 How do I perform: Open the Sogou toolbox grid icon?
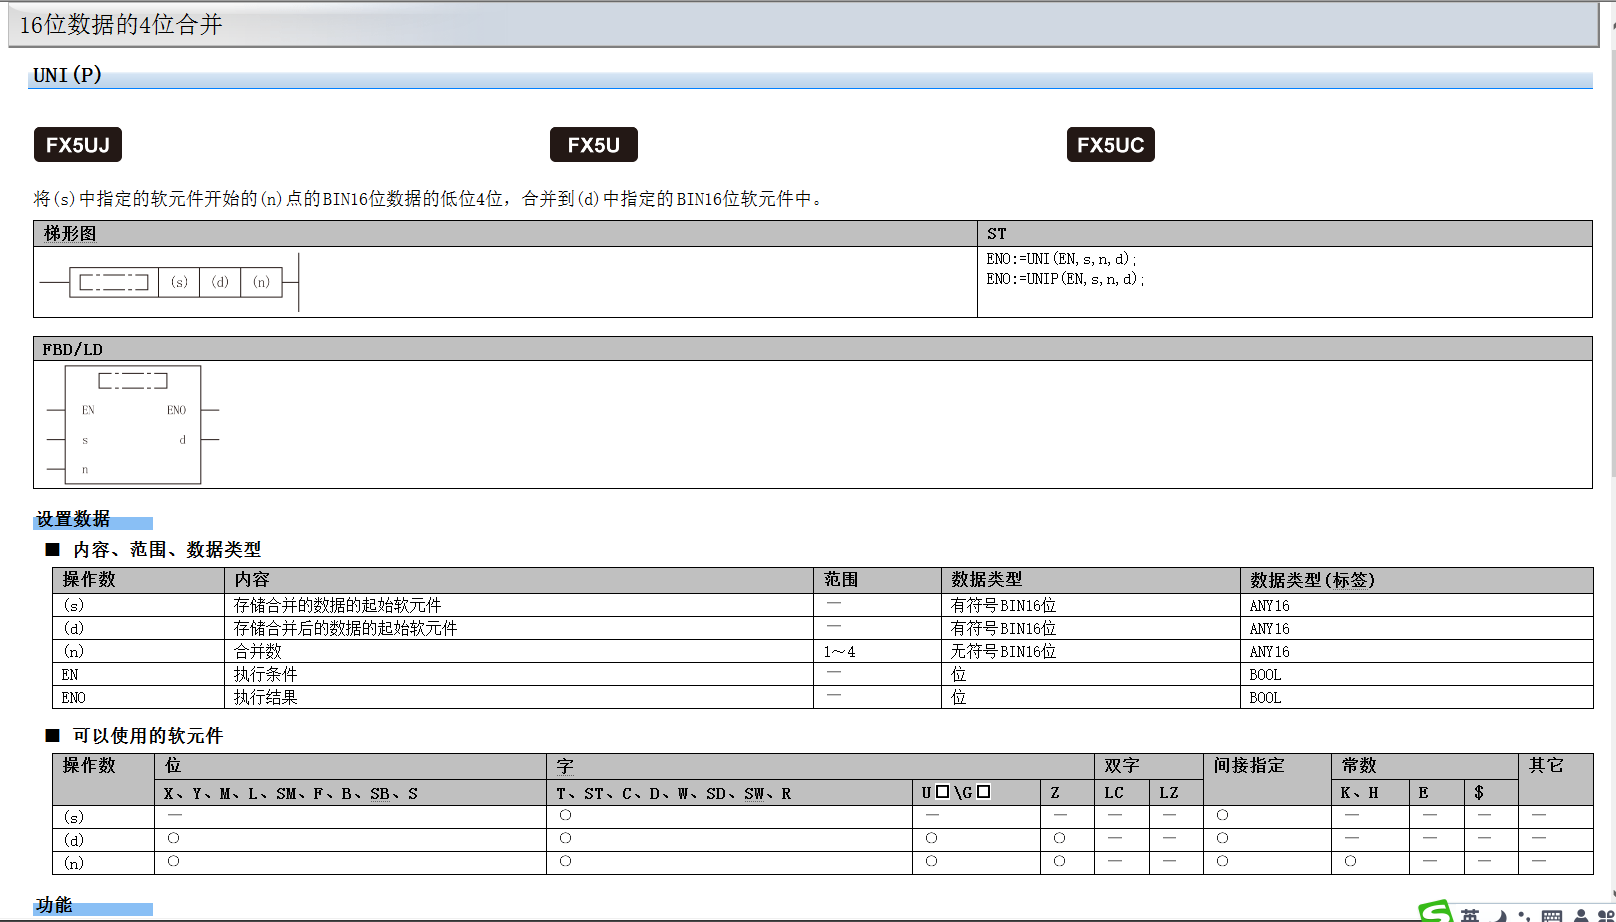pyautogui.click(x=1606, y=916)
